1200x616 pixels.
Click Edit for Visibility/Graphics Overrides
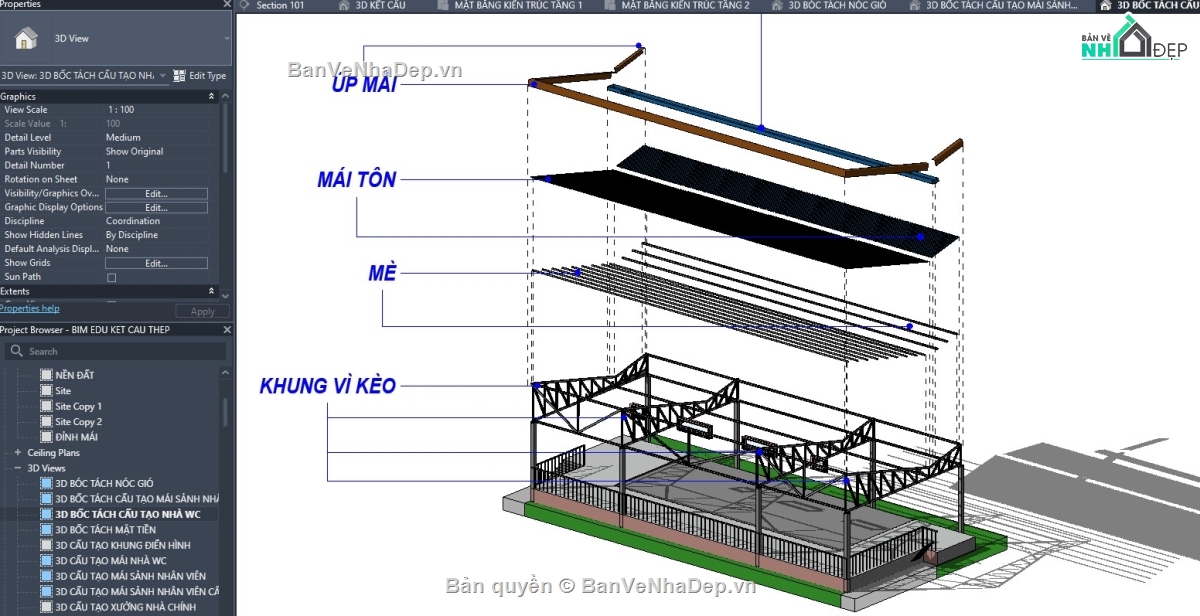156,193
